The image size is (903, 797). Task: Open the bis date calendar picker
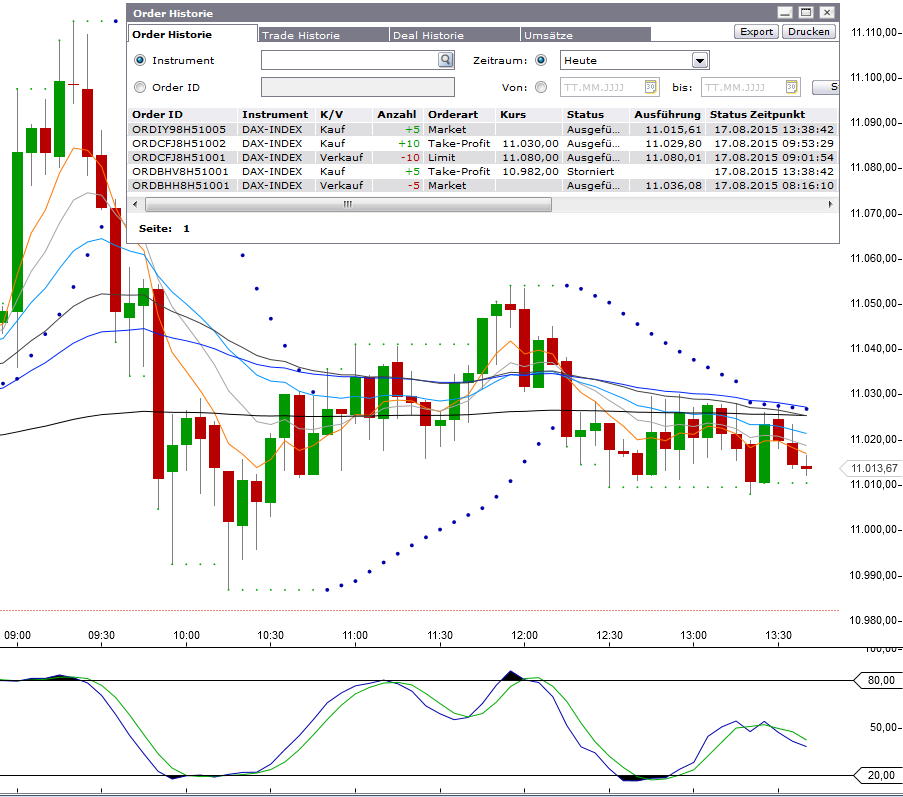click(790, 87)
